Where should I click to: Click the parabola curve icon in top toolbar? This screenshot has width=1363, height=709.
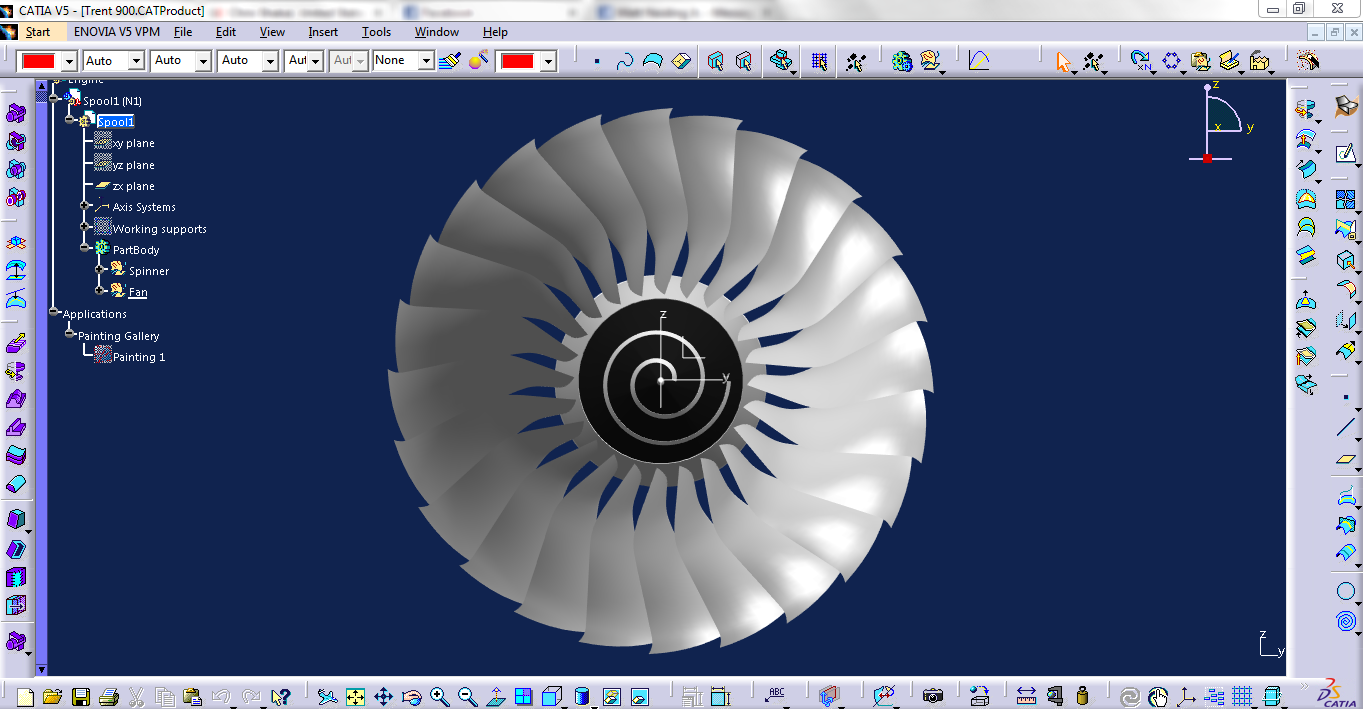[x=978, y=61]
